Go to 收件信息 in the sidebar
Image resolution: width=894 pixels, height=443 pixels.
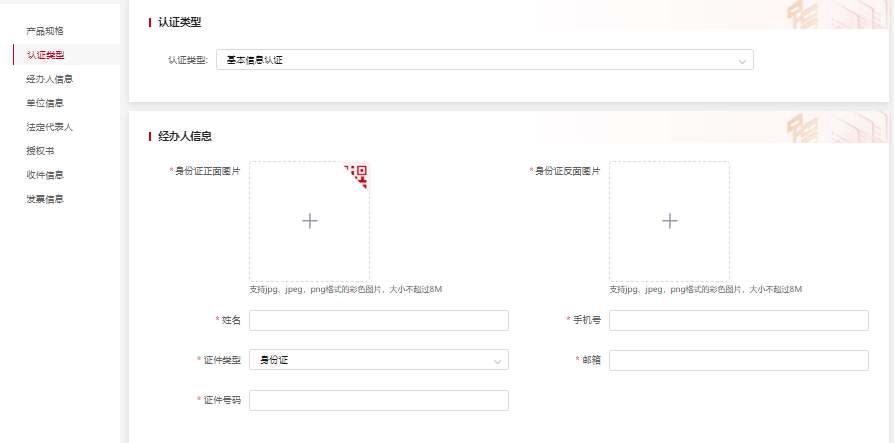tap(45, 175)
